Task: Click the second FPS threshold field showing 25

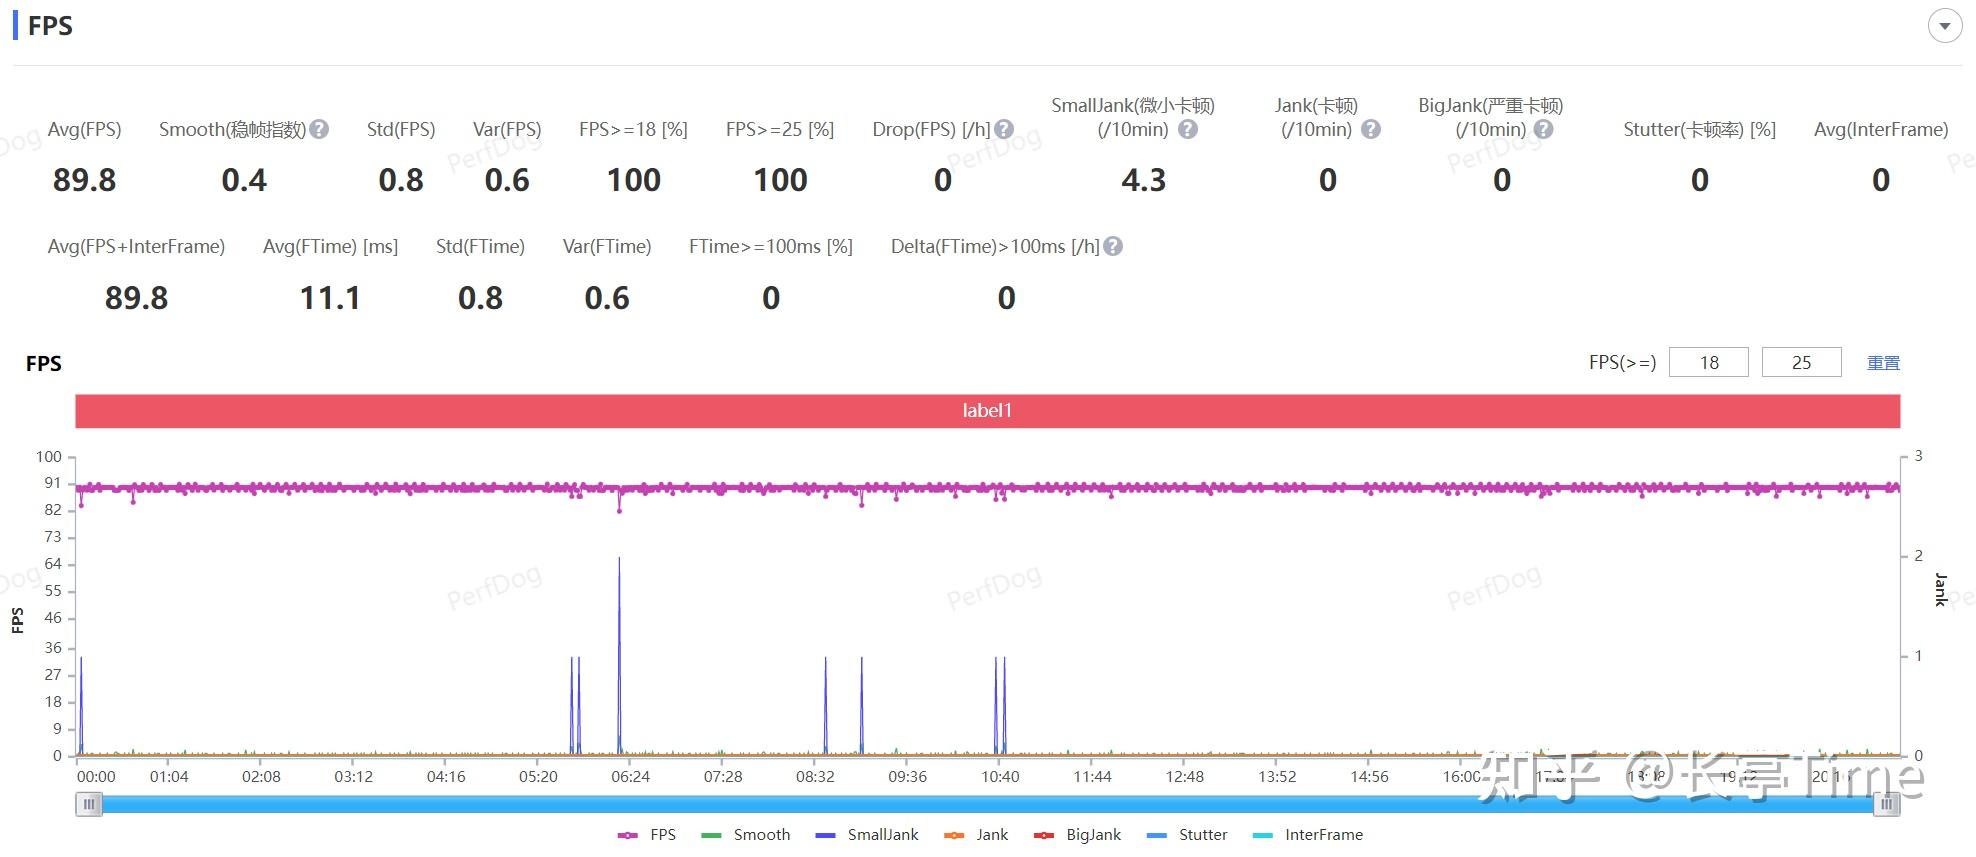Action: click(1801, 362)
